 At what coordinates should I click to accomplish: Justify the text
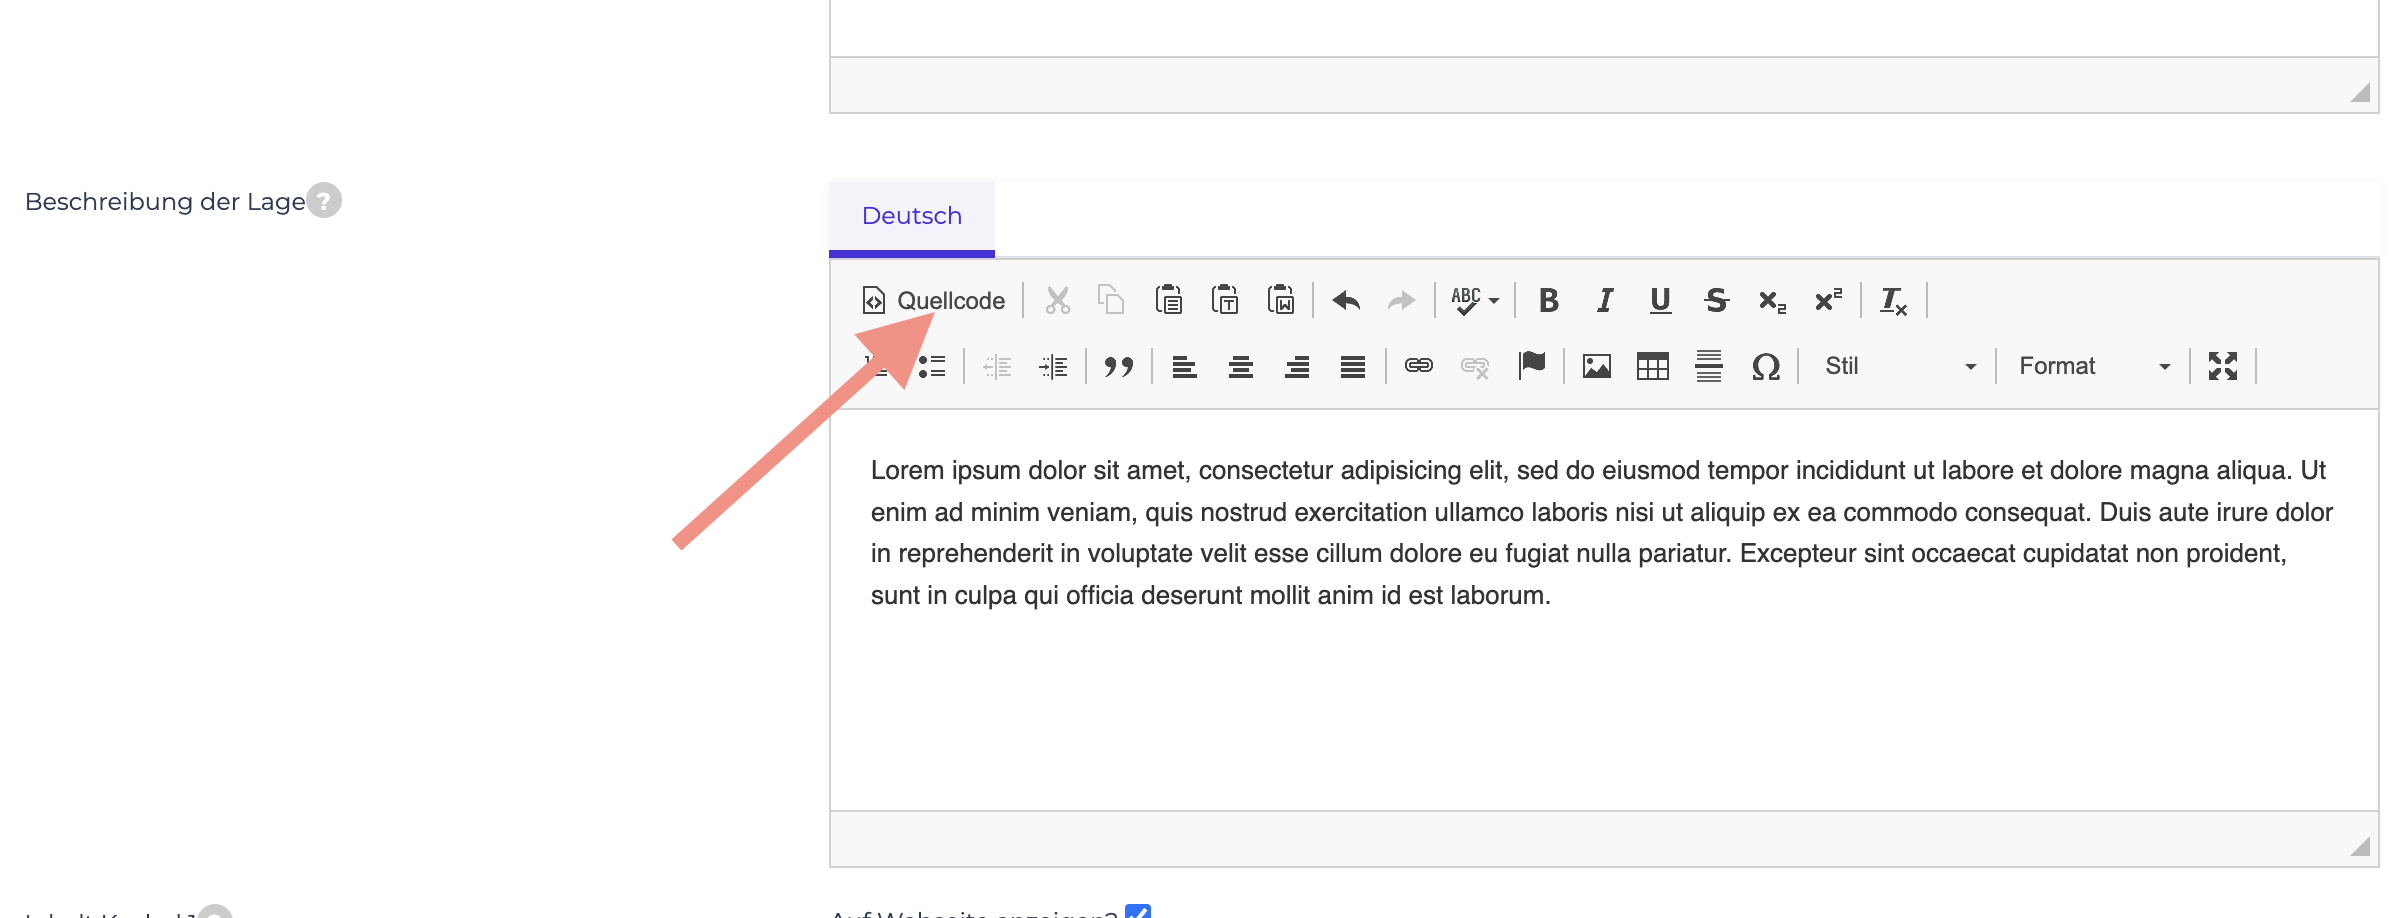pyautogui.click(x=1352, y=366)
